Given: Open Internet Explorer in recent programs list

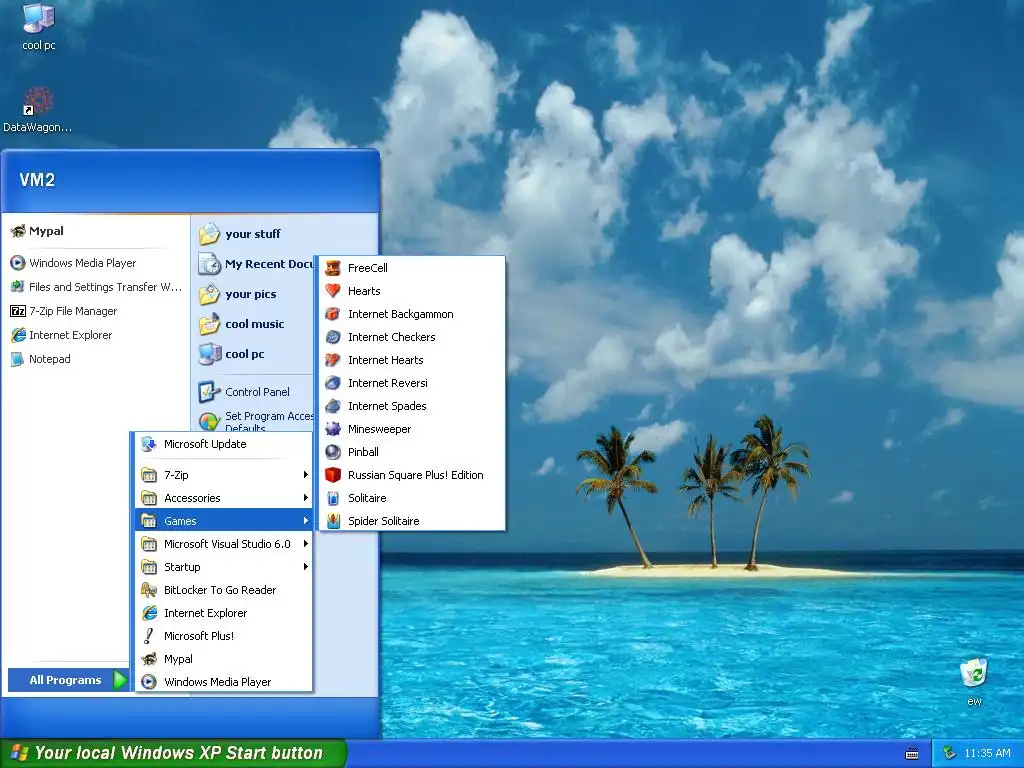Looking at the screenshot, I should (97, 335).
